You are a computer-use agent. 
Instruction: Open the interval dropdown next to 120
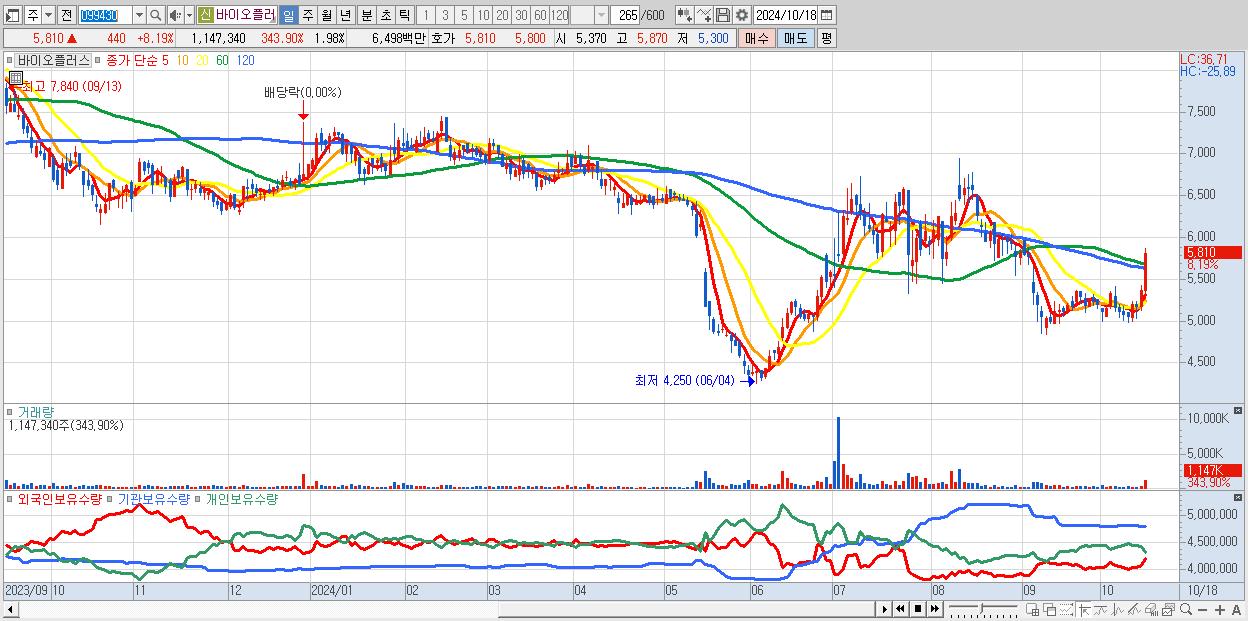(601, 15)
